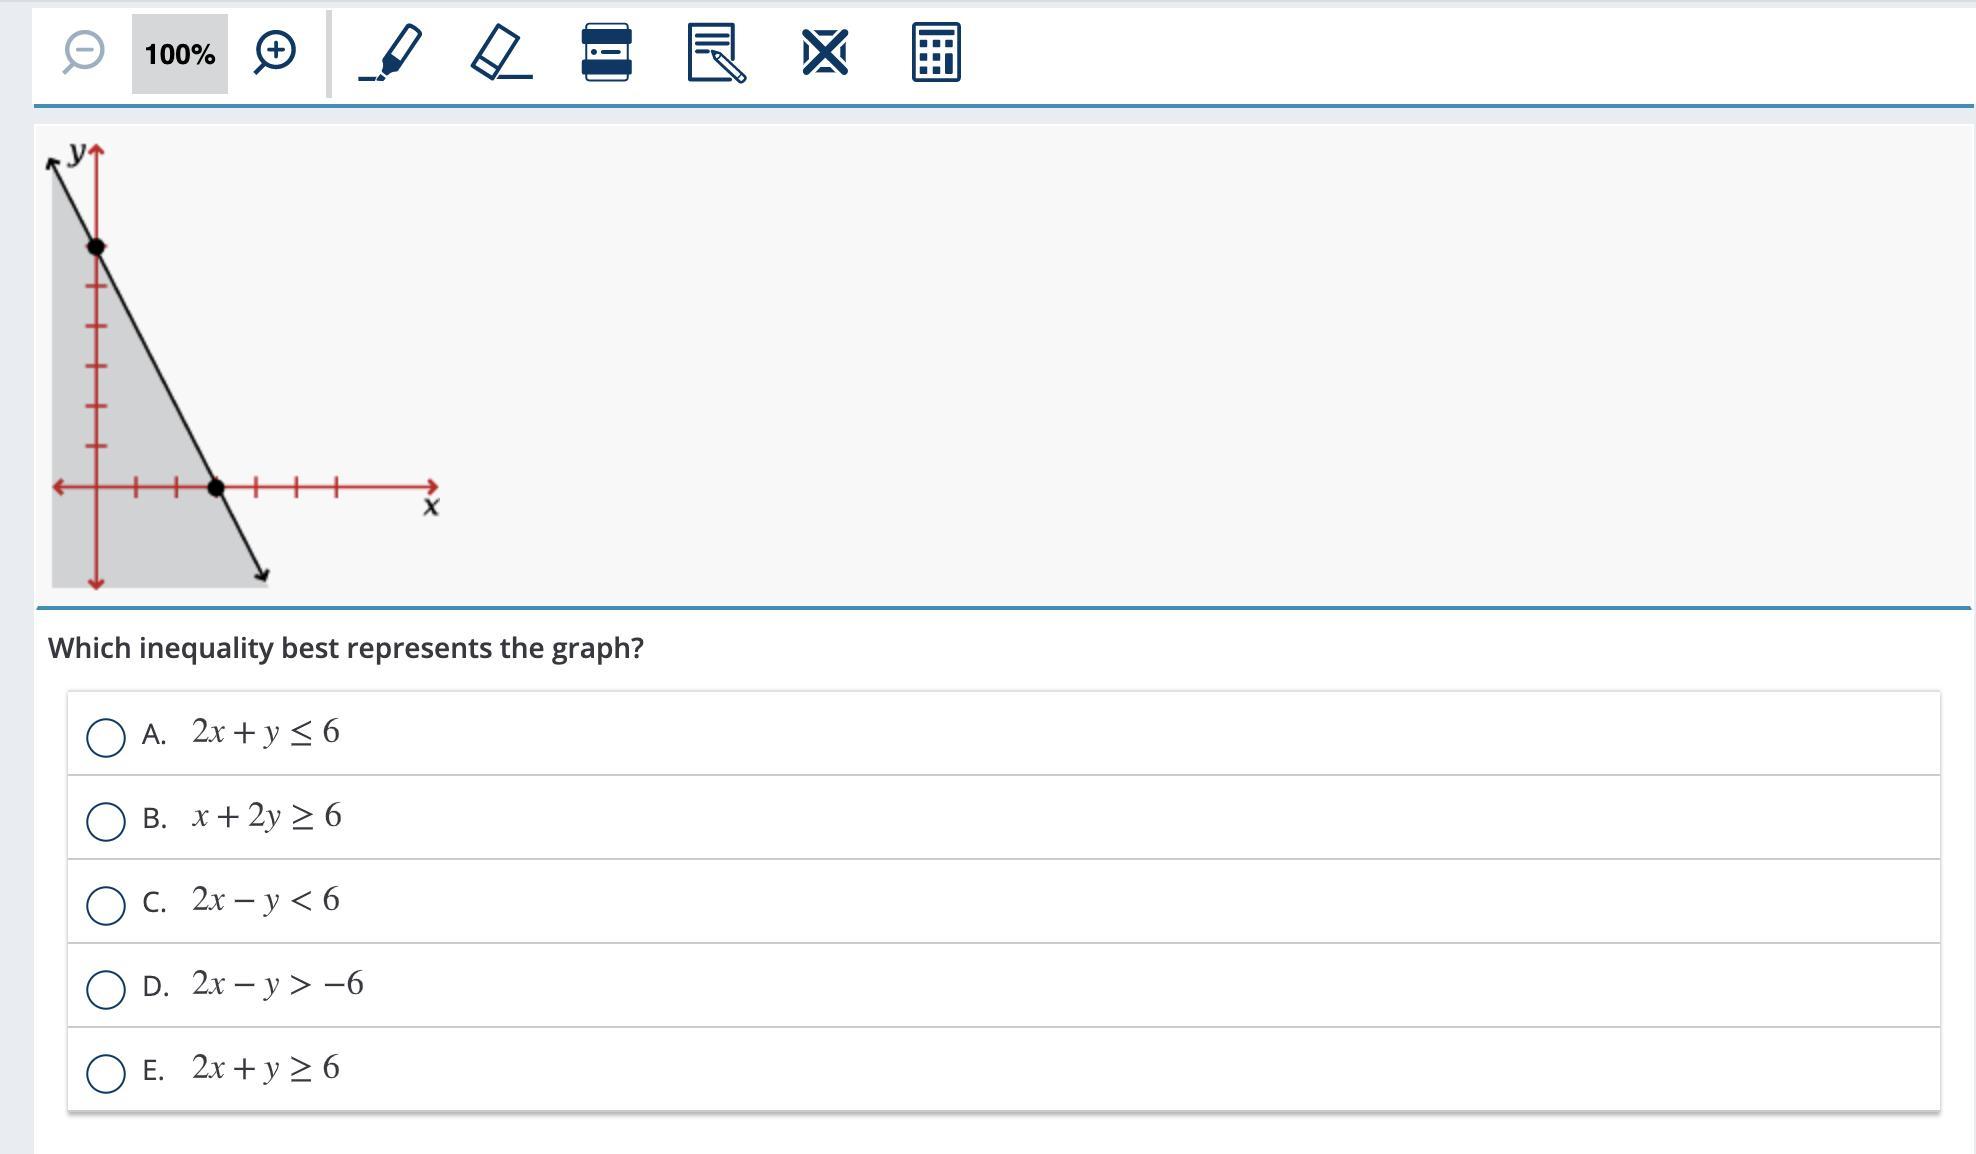The height and width of the screenshot is (1154, 1976).
Task: Click the zoom in magnifier icon
Action: click(275, 52)
